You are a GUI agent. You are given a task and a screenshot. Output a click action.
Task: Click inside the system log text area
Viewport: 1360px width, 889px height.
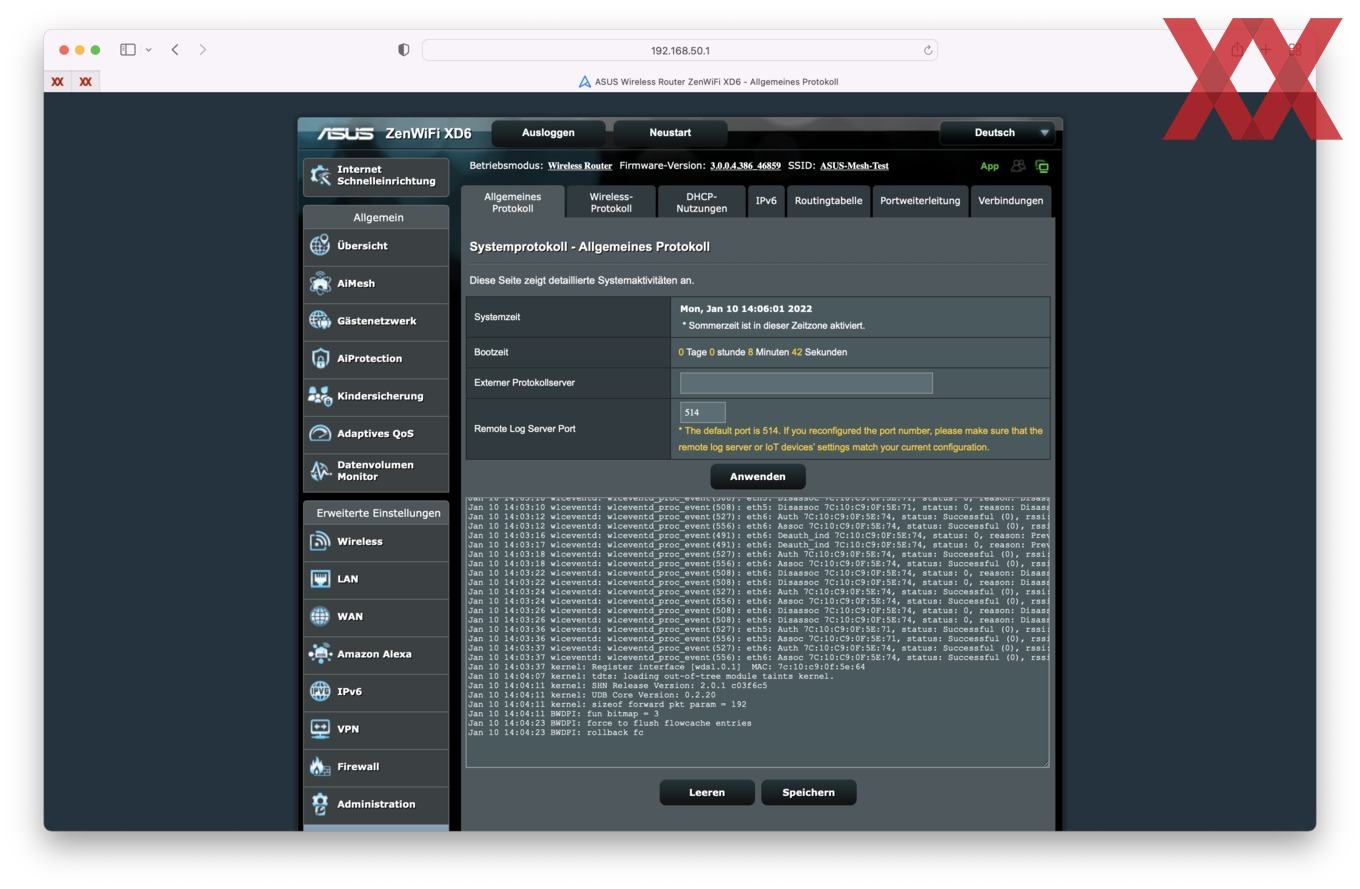(757, 632)
